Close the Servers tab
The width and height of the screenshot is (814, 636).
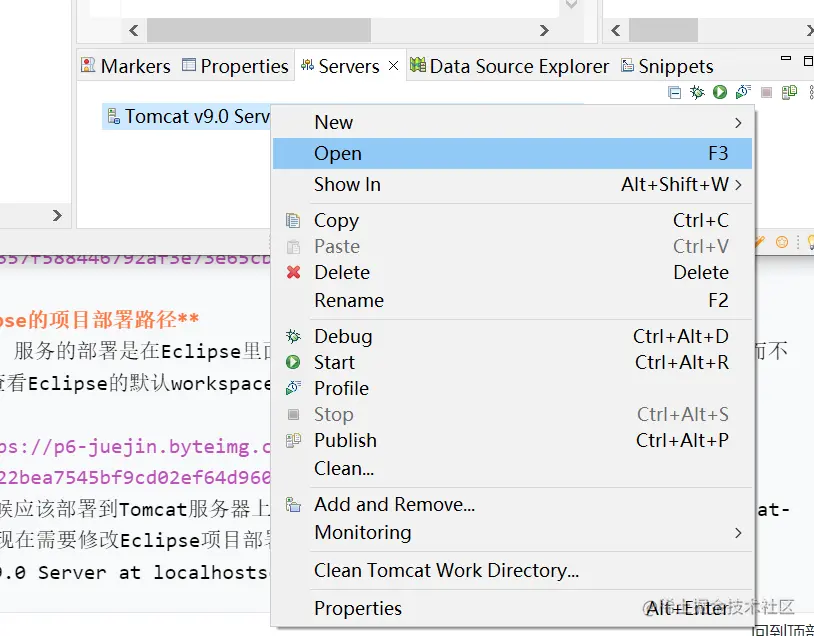pyautogui.click(x=393, y=66)
